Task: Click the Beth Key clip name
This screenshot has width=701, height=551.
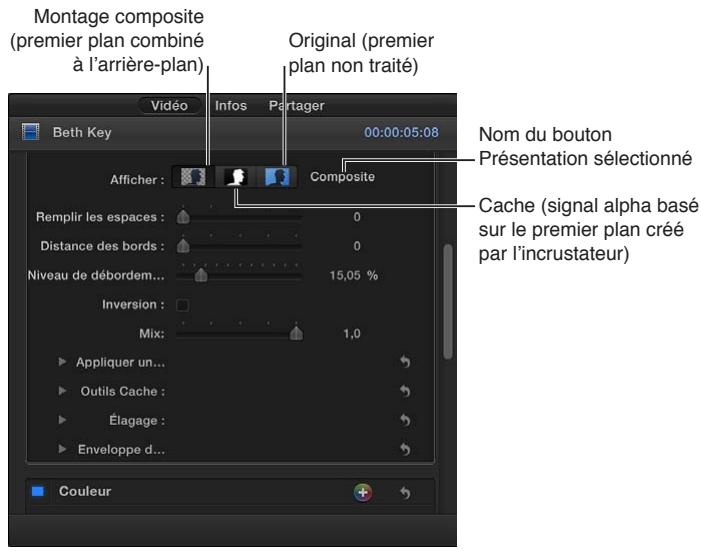Action: (x=82, y=133)
